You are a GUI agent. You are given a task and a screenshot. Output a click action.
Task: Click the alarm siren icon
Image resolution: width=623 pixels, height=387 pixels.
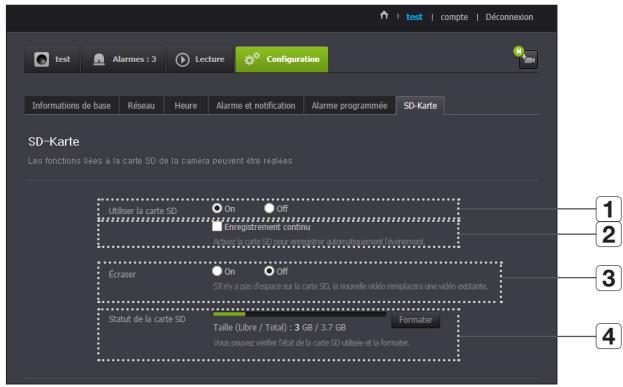99,59
